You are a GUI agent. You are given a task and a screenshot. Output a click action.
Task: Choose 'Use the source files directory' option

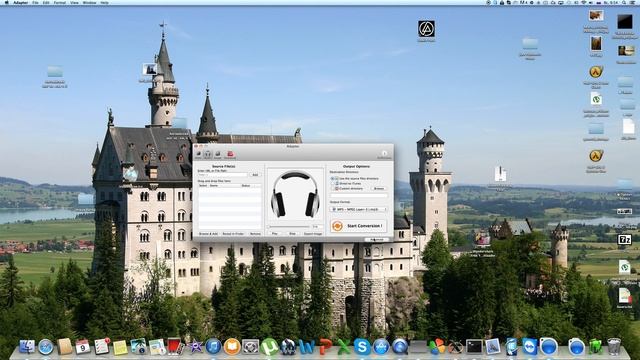click(354, 178)
